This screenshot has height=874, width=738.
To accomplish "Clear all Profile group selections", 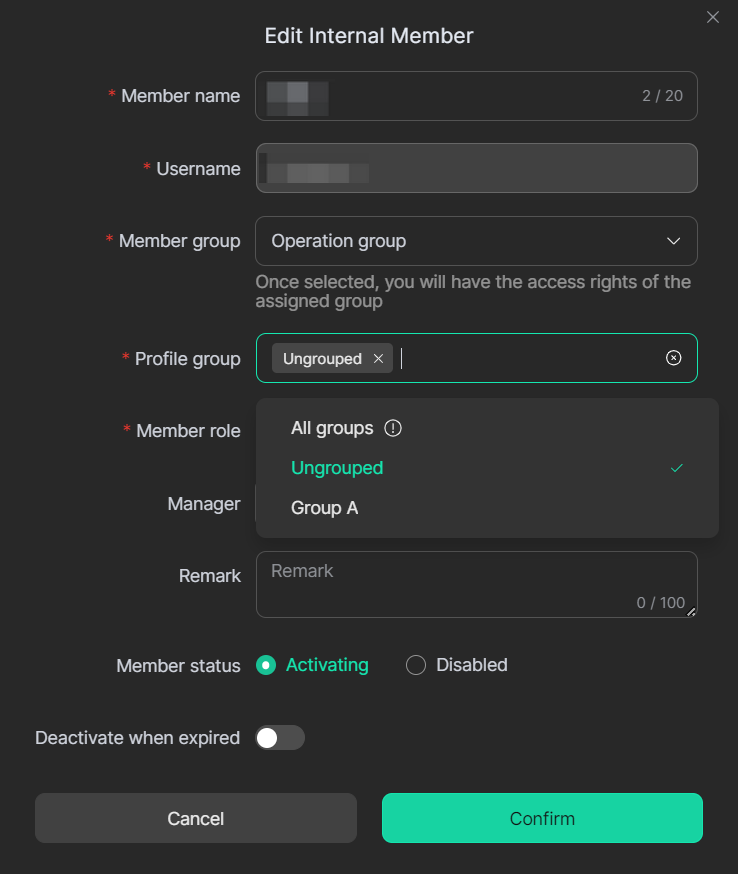I will click(x=673, y=358).
